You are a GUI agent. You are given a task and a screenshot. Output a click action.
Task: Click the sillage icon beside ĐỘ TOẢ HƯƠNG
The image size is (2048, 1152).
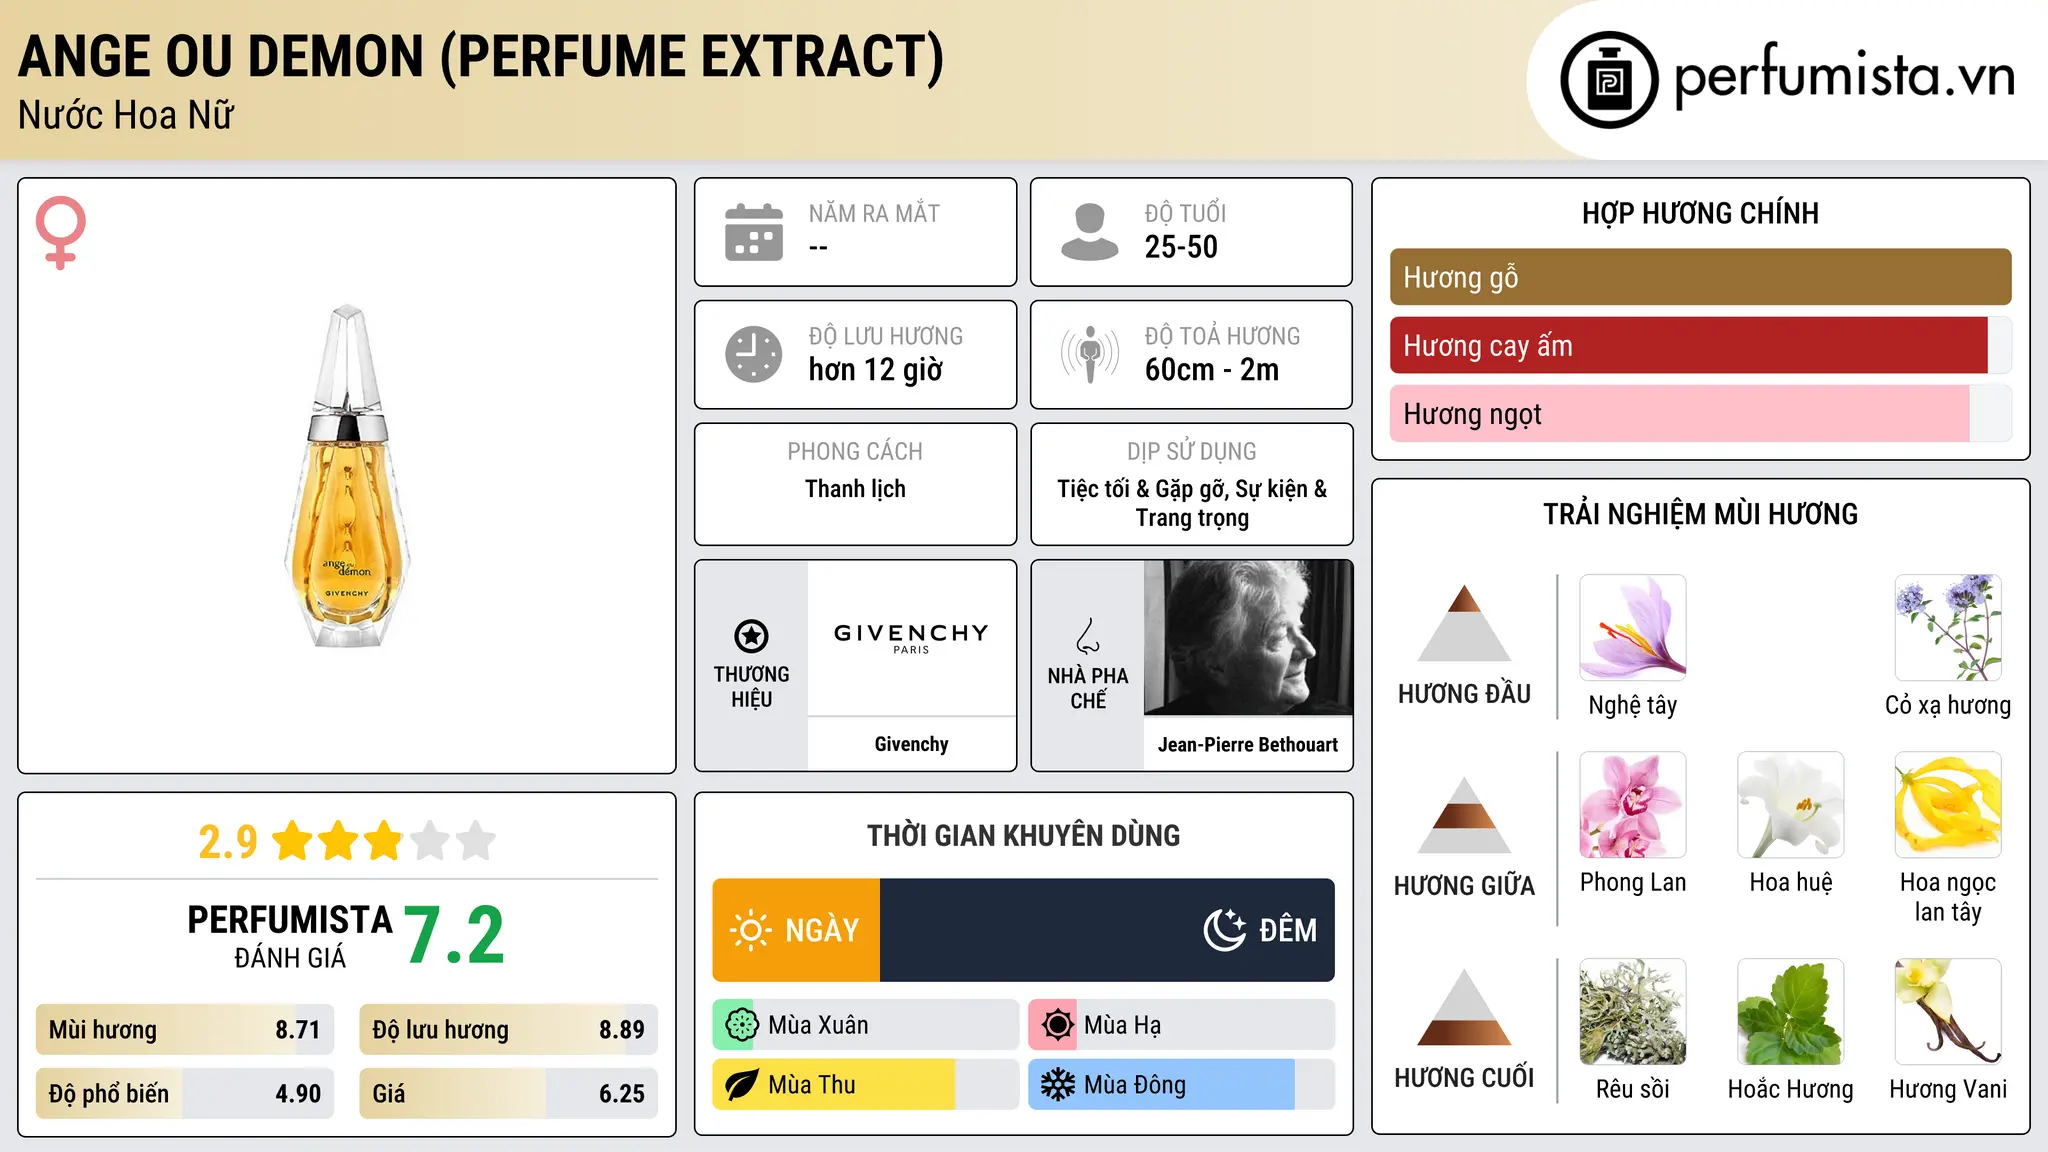(1090, 354)
